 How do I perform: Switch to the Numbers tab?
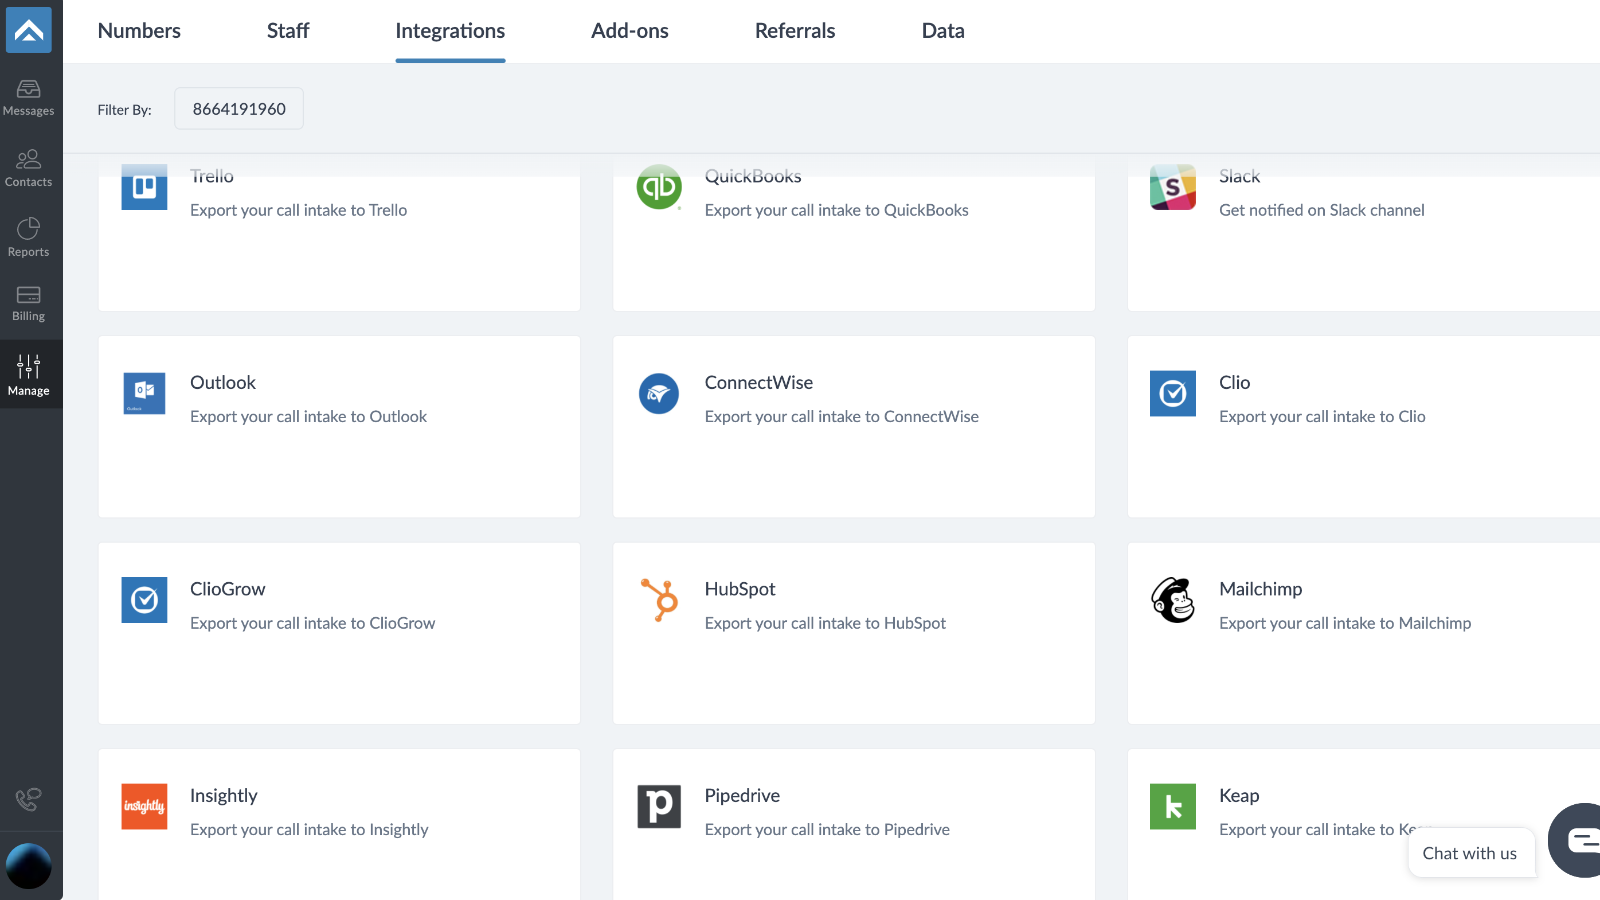pyautogui.click(x=139, y=31)
